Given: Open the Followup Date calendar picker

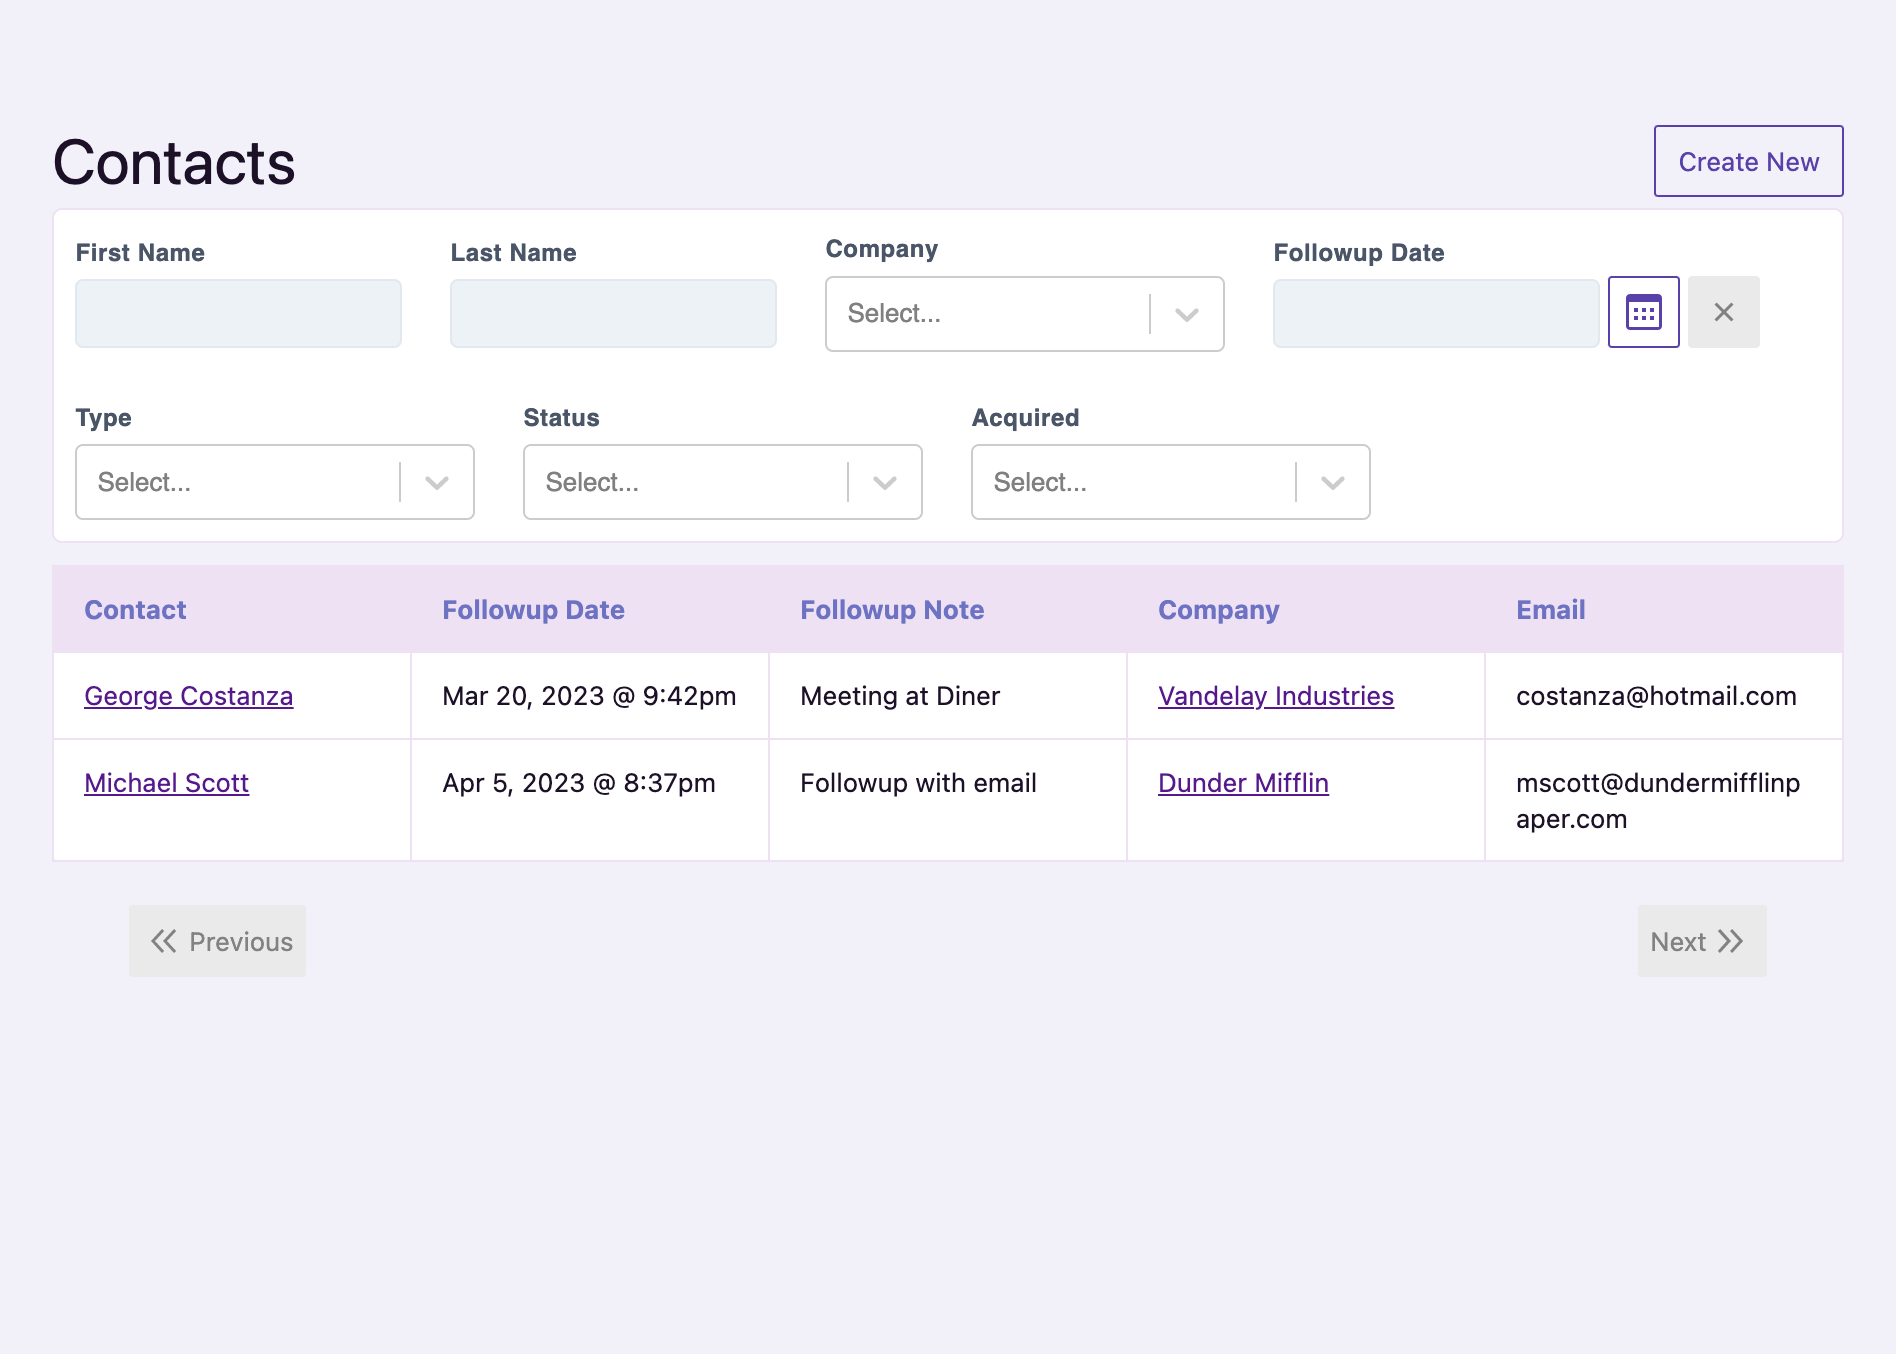Looking at the screenshot, I should pyautogui.click(x=1643, y=312).
